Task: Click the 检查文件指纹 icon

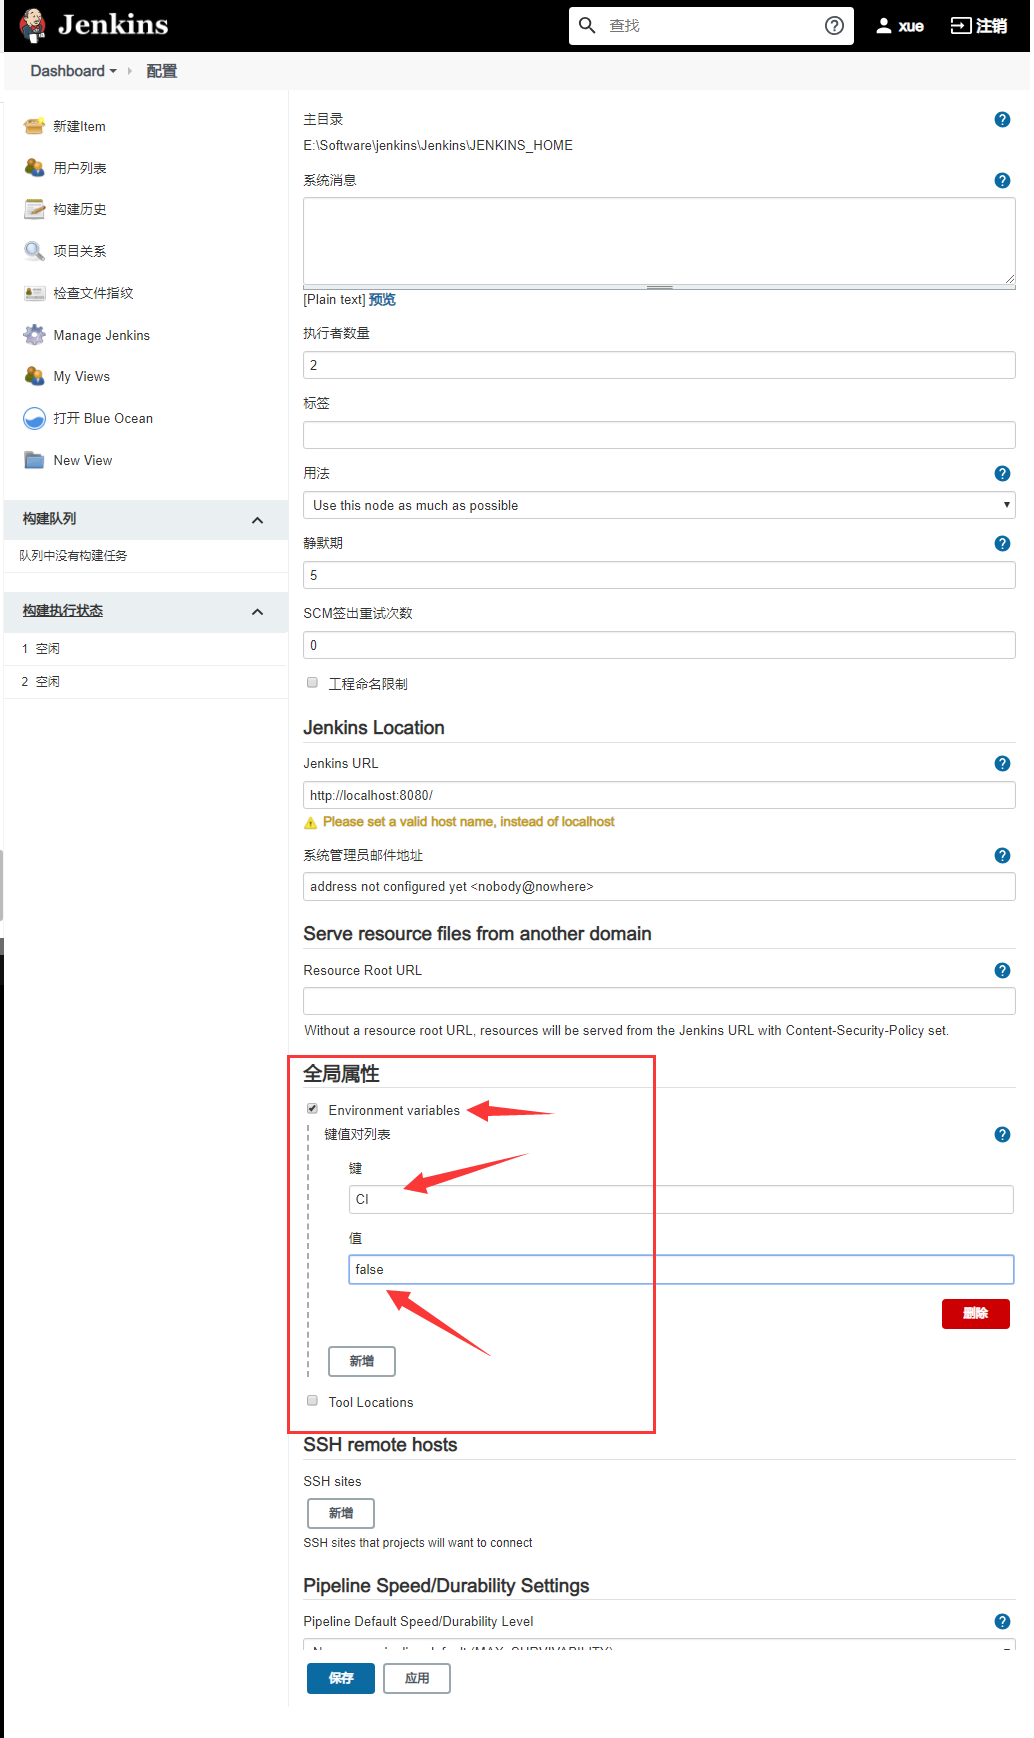Action: 34,293
